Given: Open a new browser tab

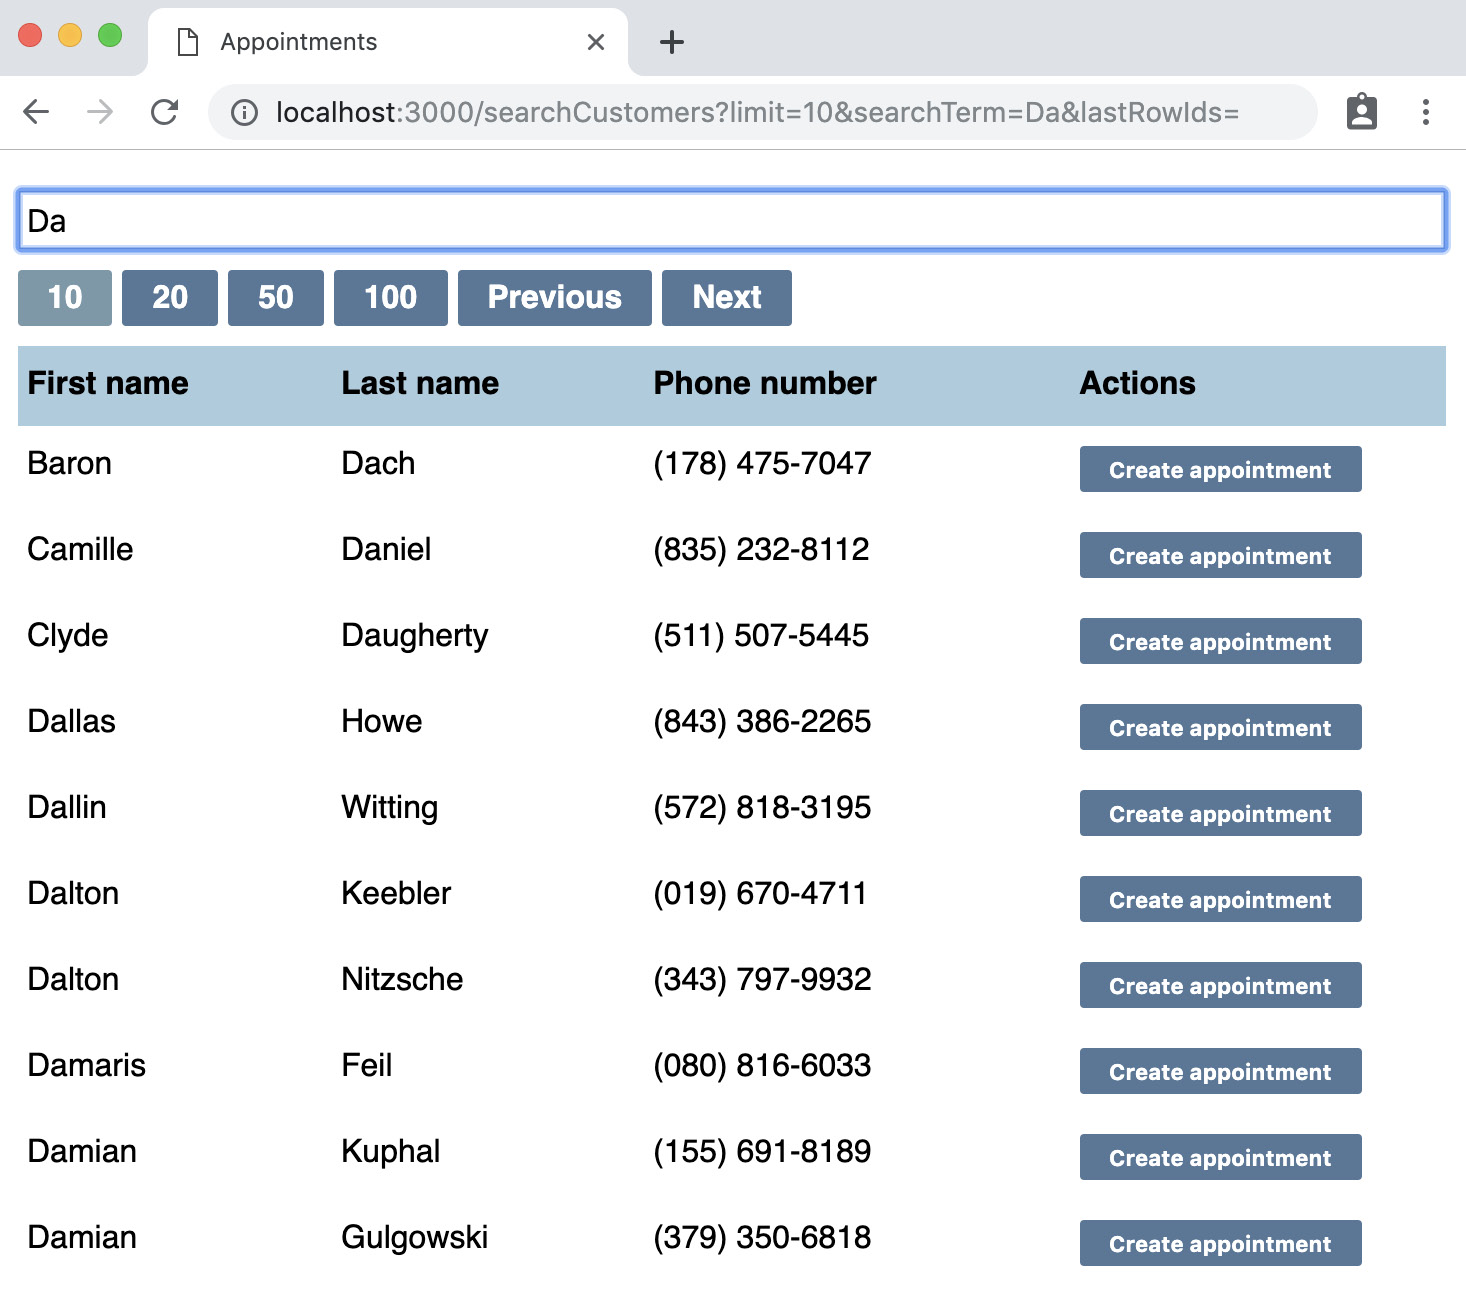Looking at the screenshot, I should [671, 41].
